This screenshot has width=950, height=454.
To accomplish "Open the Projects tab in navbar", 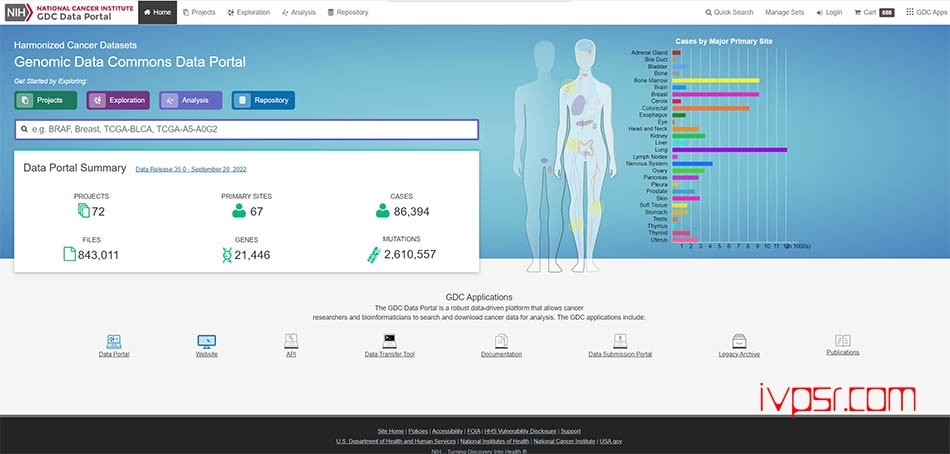I will click(x=199, y=12).
